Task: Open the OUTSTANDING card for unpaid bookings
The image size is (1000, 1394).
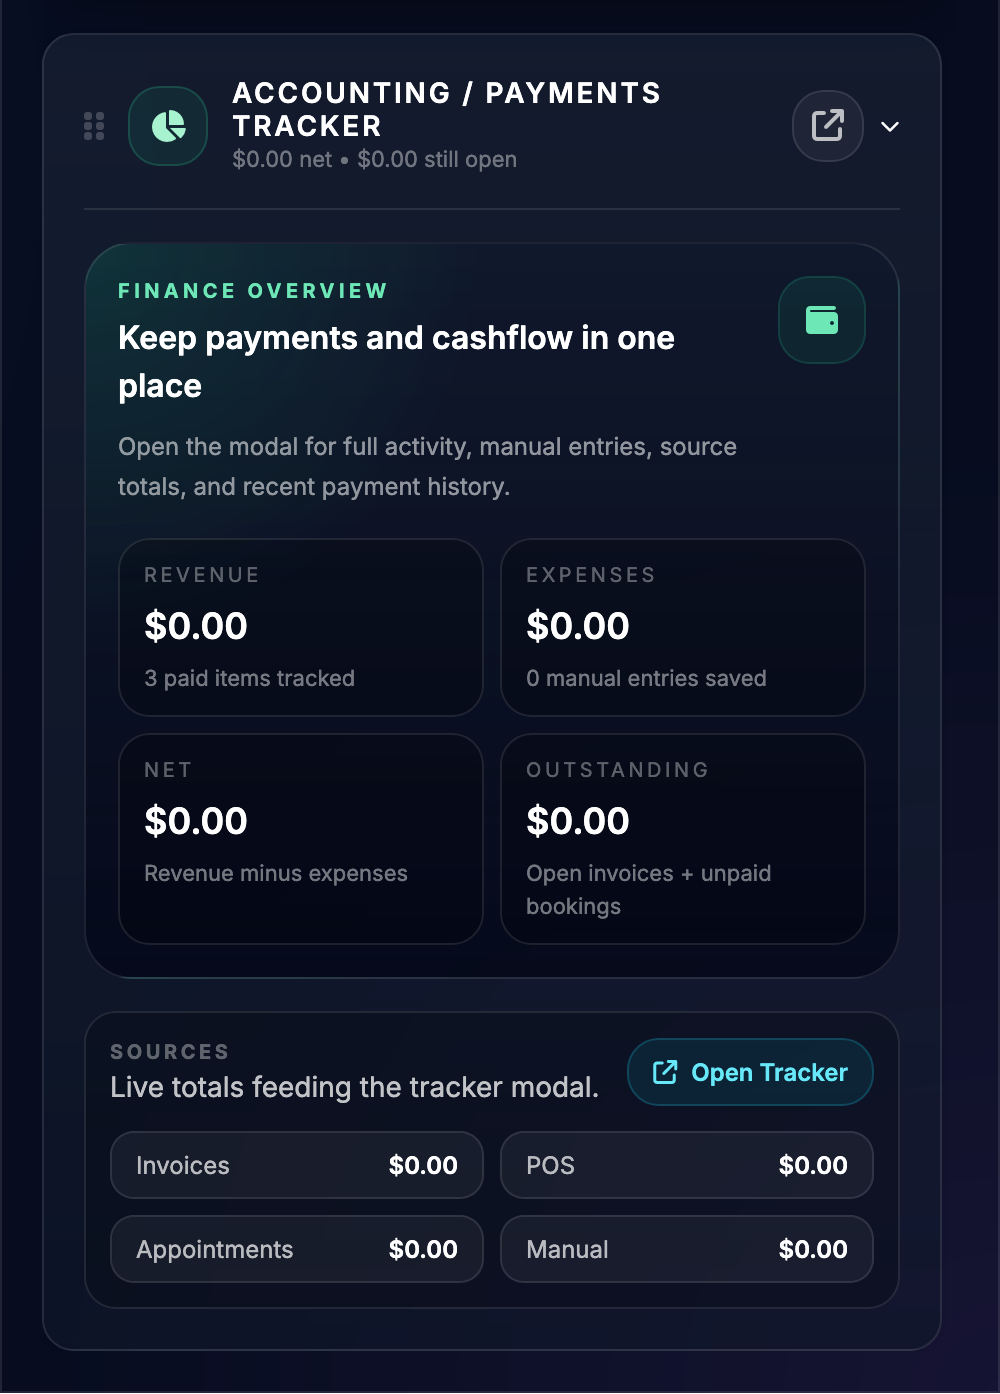Action: pyautogui.click(x=683, y=838)
